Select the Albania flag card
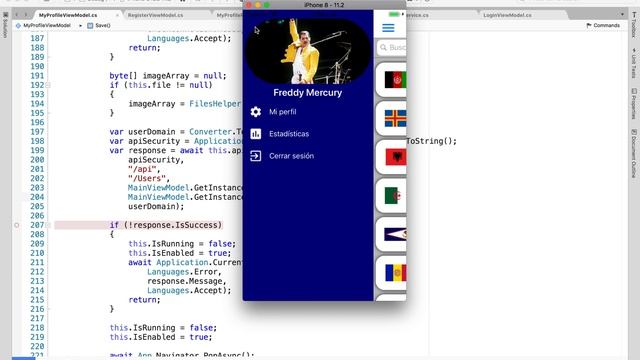The image size is (640, 360). (x=391, y=157)
